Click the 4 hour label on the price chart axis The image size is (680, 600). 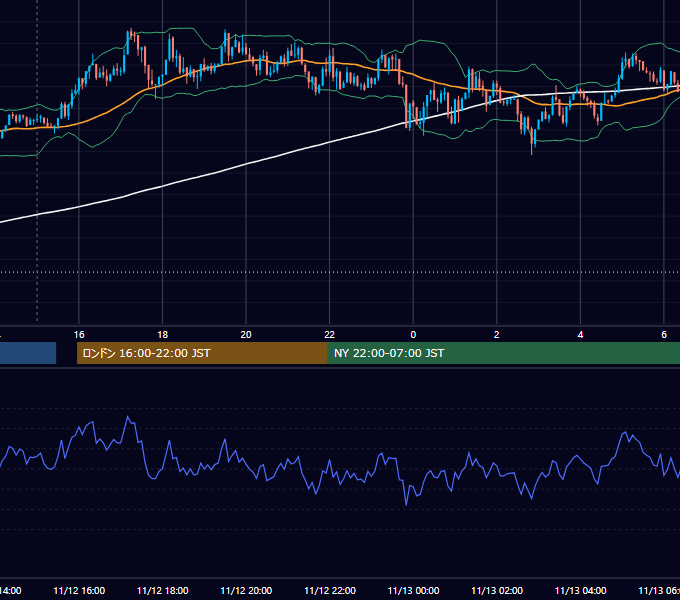coord(580,335)
